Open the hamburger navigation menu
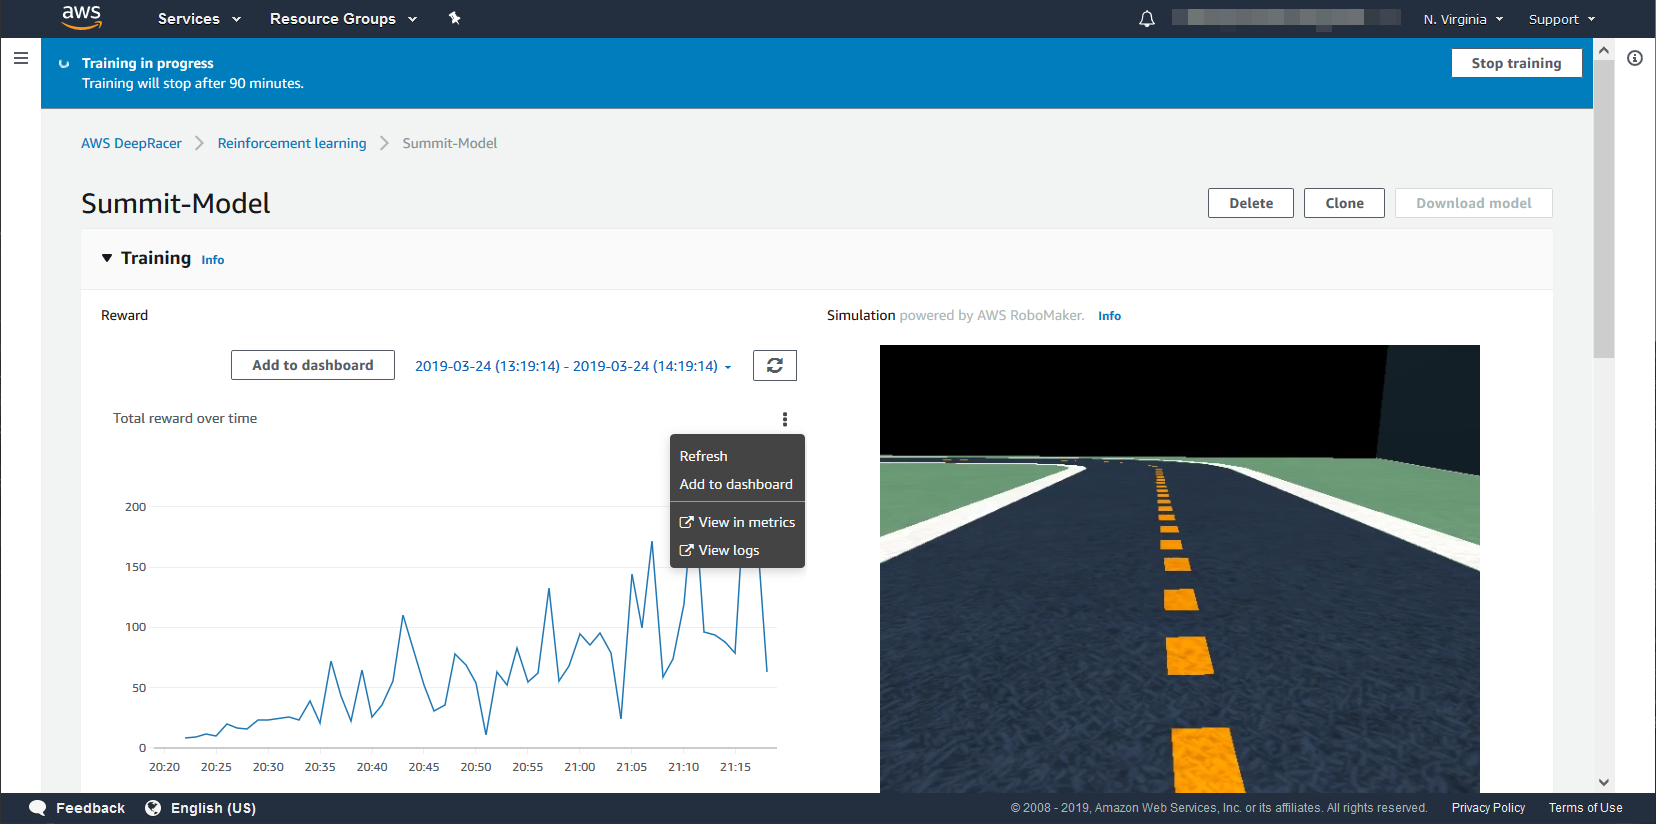Viewport: 1656px width, 824px height. tap(20, 59)
